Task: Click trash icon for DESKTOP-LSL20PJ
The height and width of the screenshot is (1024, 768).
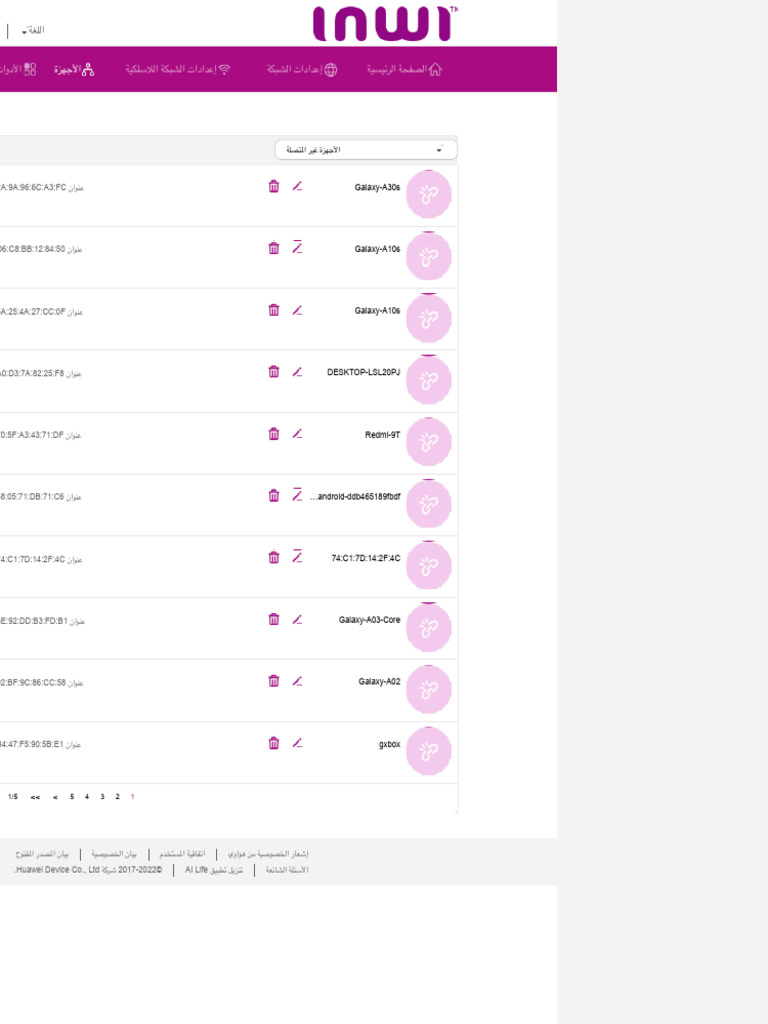Action: coord(274,372)
